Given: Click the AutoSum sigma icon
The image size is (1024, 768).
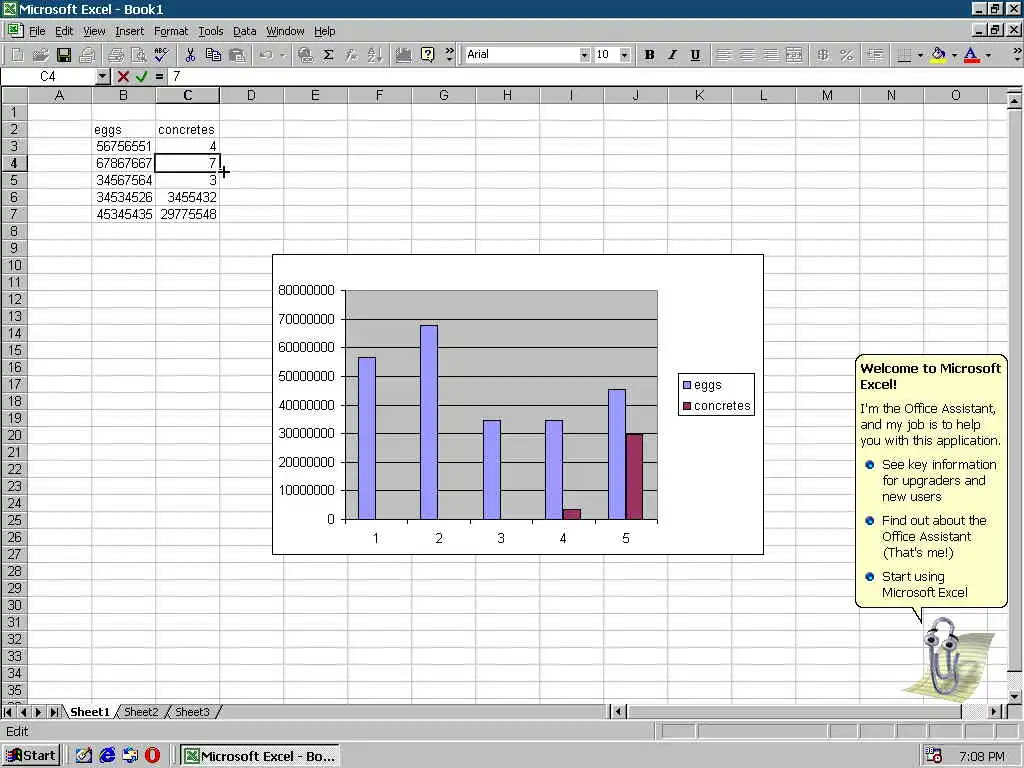Looking at the screenshot, I should [x=328, y=55].
